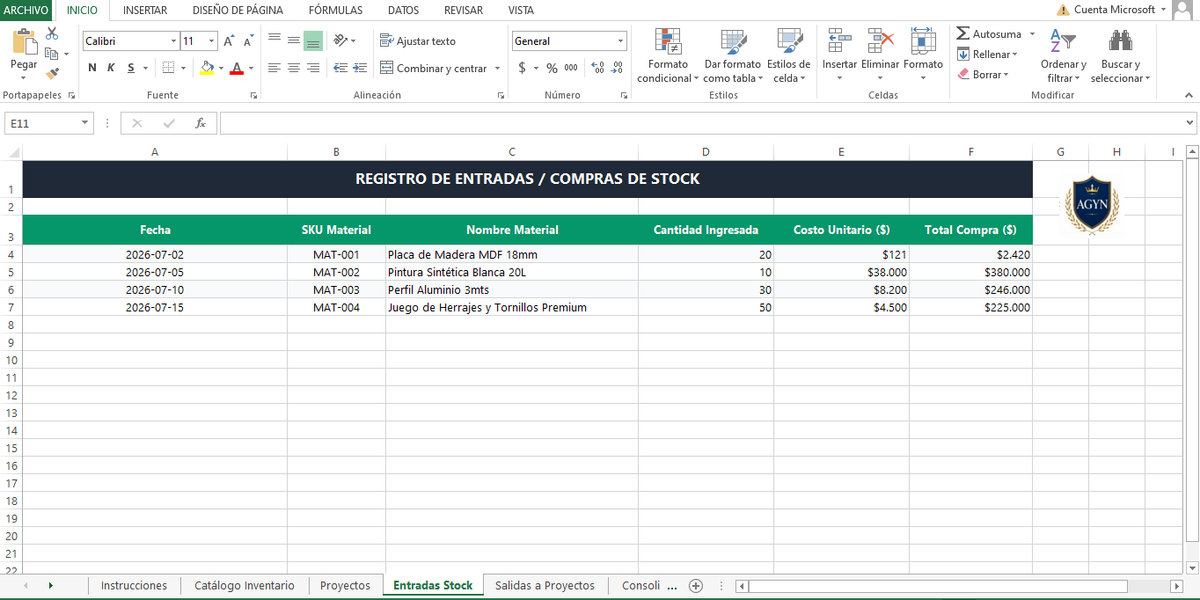Open Dar formato como tabla gallery
This screenshot has width=1200, height=600.
(x=733, y=56)
